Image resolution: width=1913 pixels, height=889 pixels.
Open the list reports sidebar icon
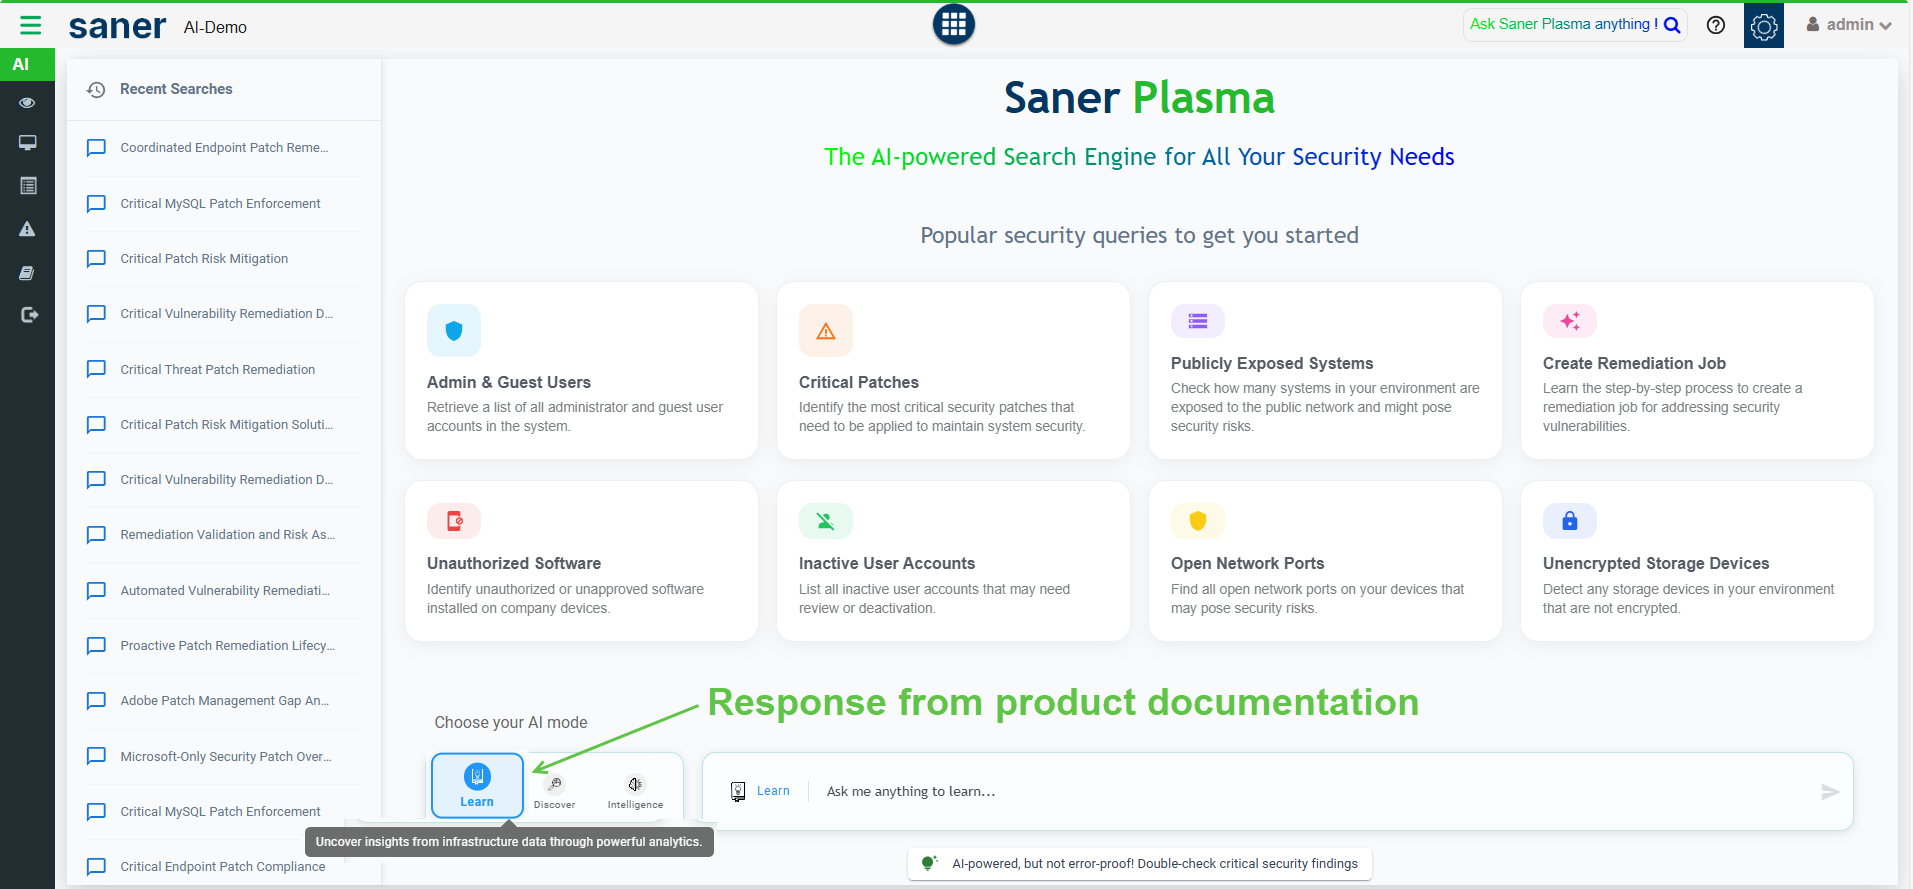pyautogui.click(x=27, y=186)
